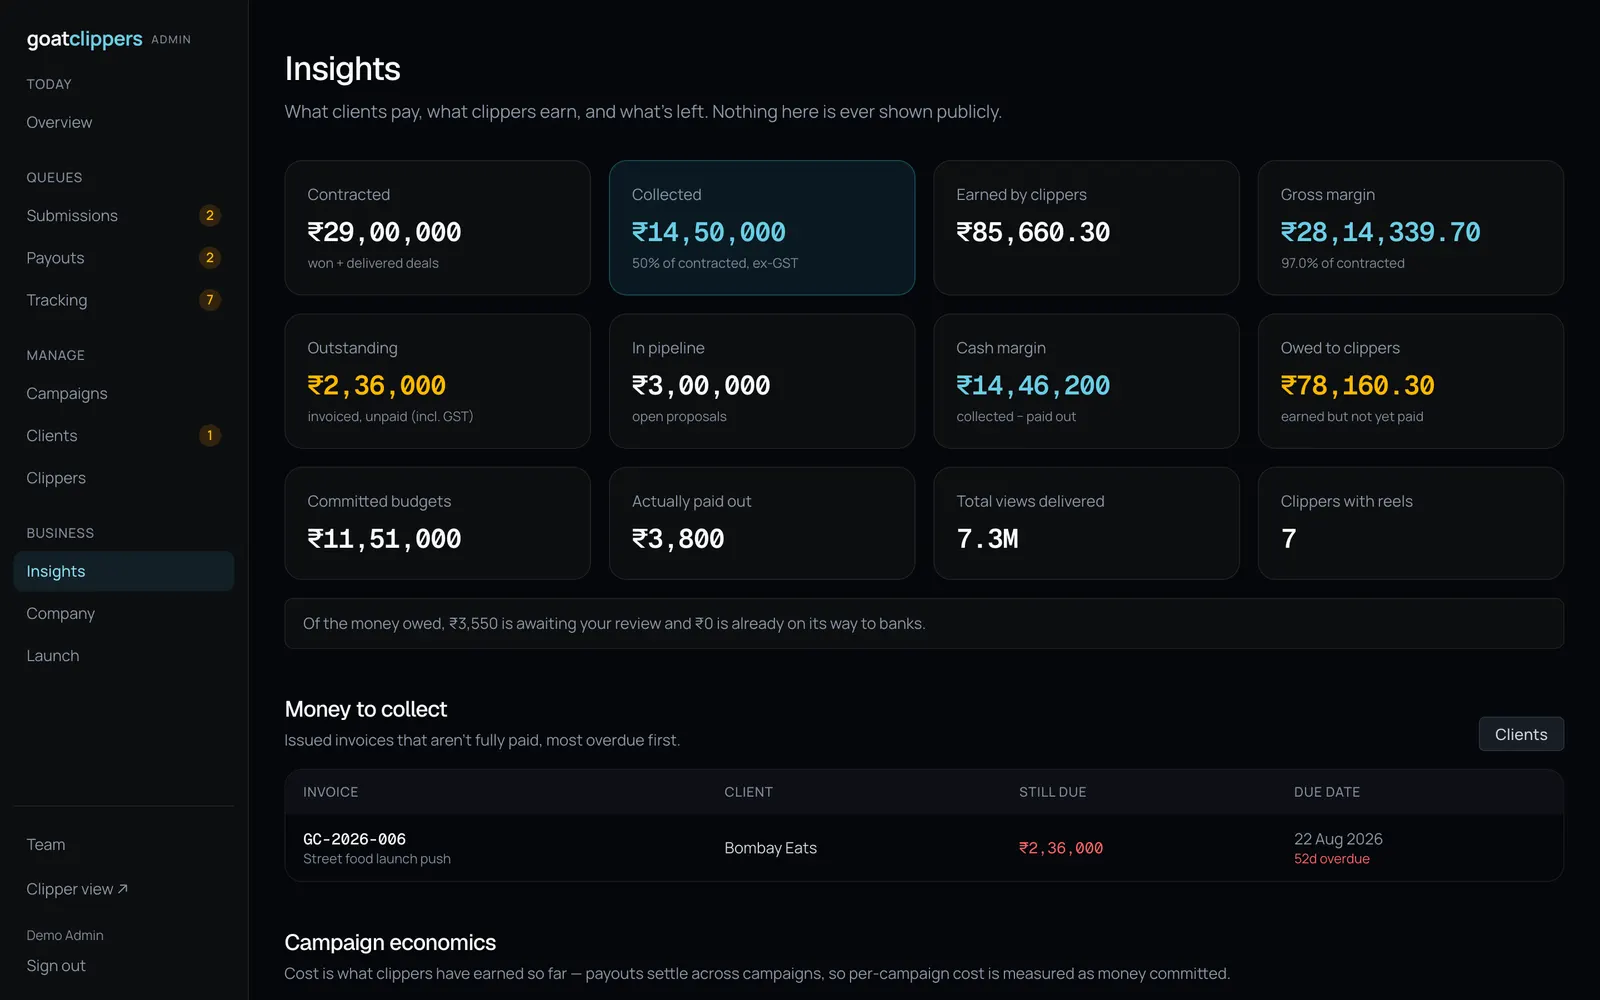Screen dimensions: 1600x1000
Task: Click the Clients count badge 1
Action: (209, 435)
